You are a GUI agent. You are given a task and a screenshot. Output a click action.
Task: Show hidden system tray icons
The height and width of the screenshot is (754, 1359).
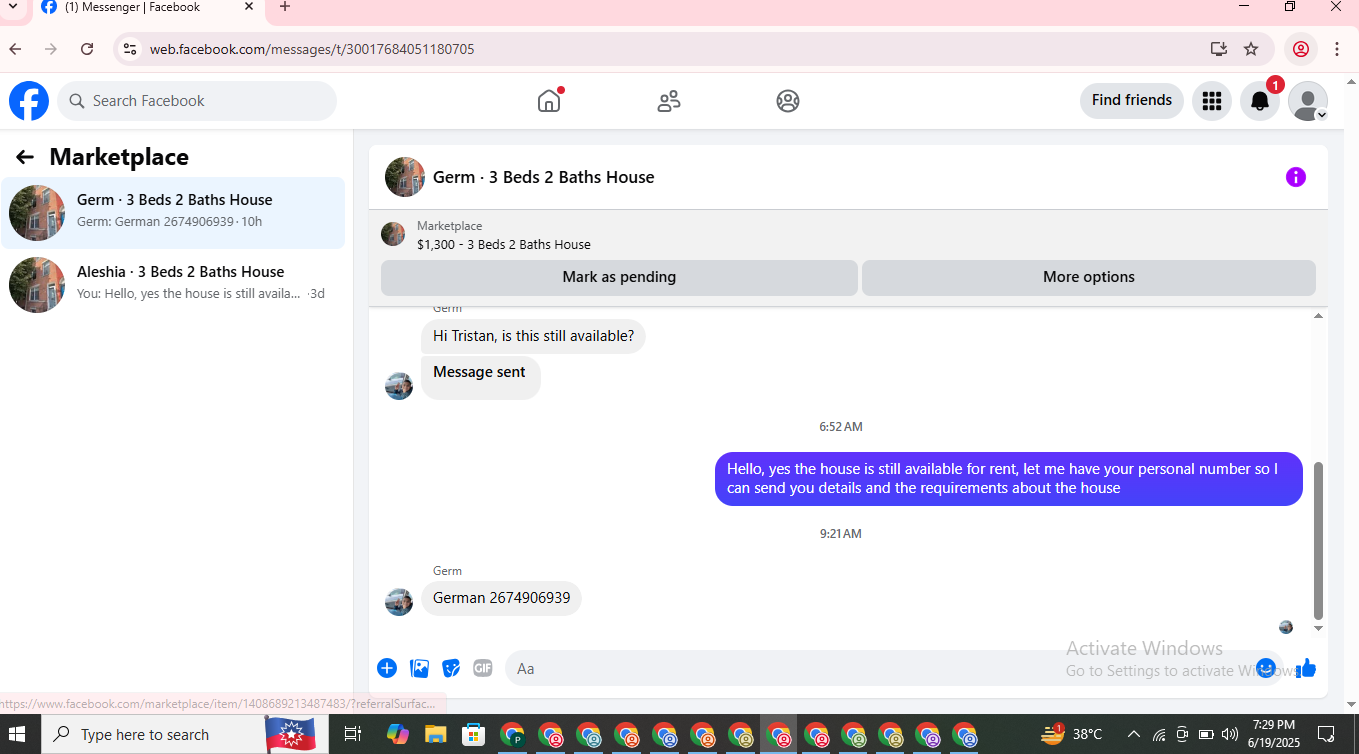coord(1133,734)
